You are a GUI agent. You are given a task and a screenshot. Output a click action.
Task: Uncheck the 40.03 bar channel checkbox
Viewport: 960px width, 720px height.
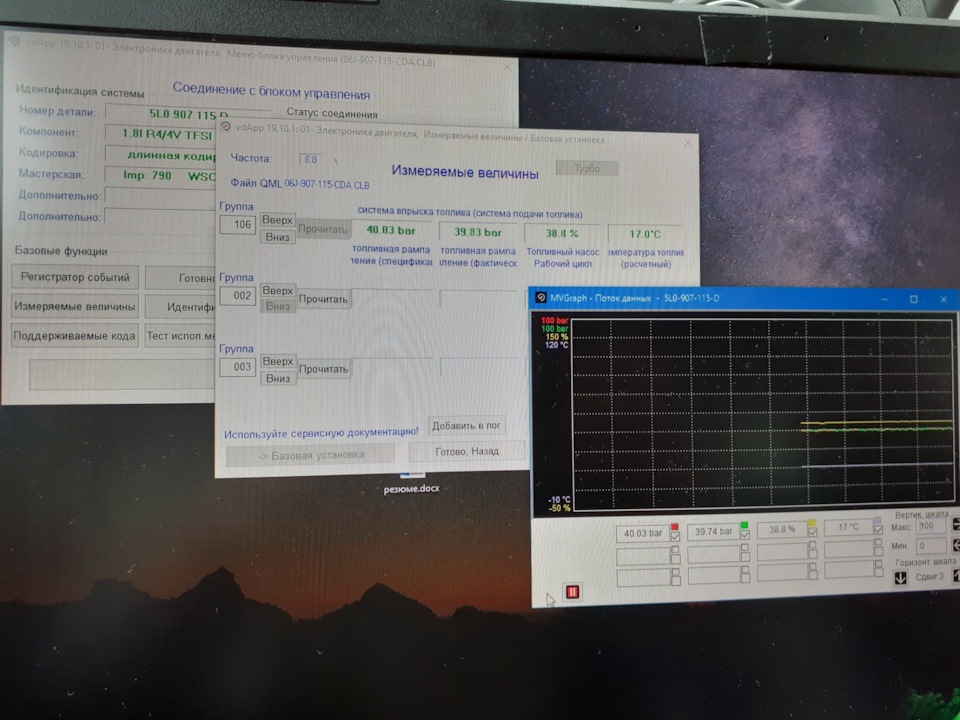(x=676, y=537)
